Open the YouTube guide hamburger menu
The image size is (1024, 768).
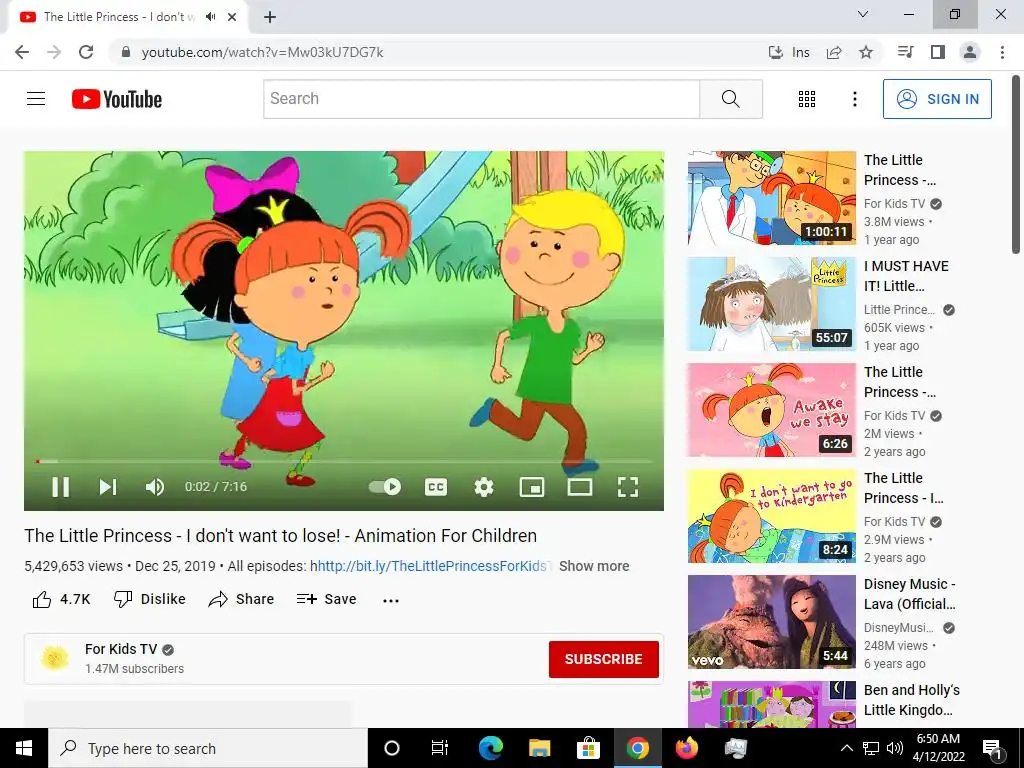pyautogui.click(x=36, y=99)
